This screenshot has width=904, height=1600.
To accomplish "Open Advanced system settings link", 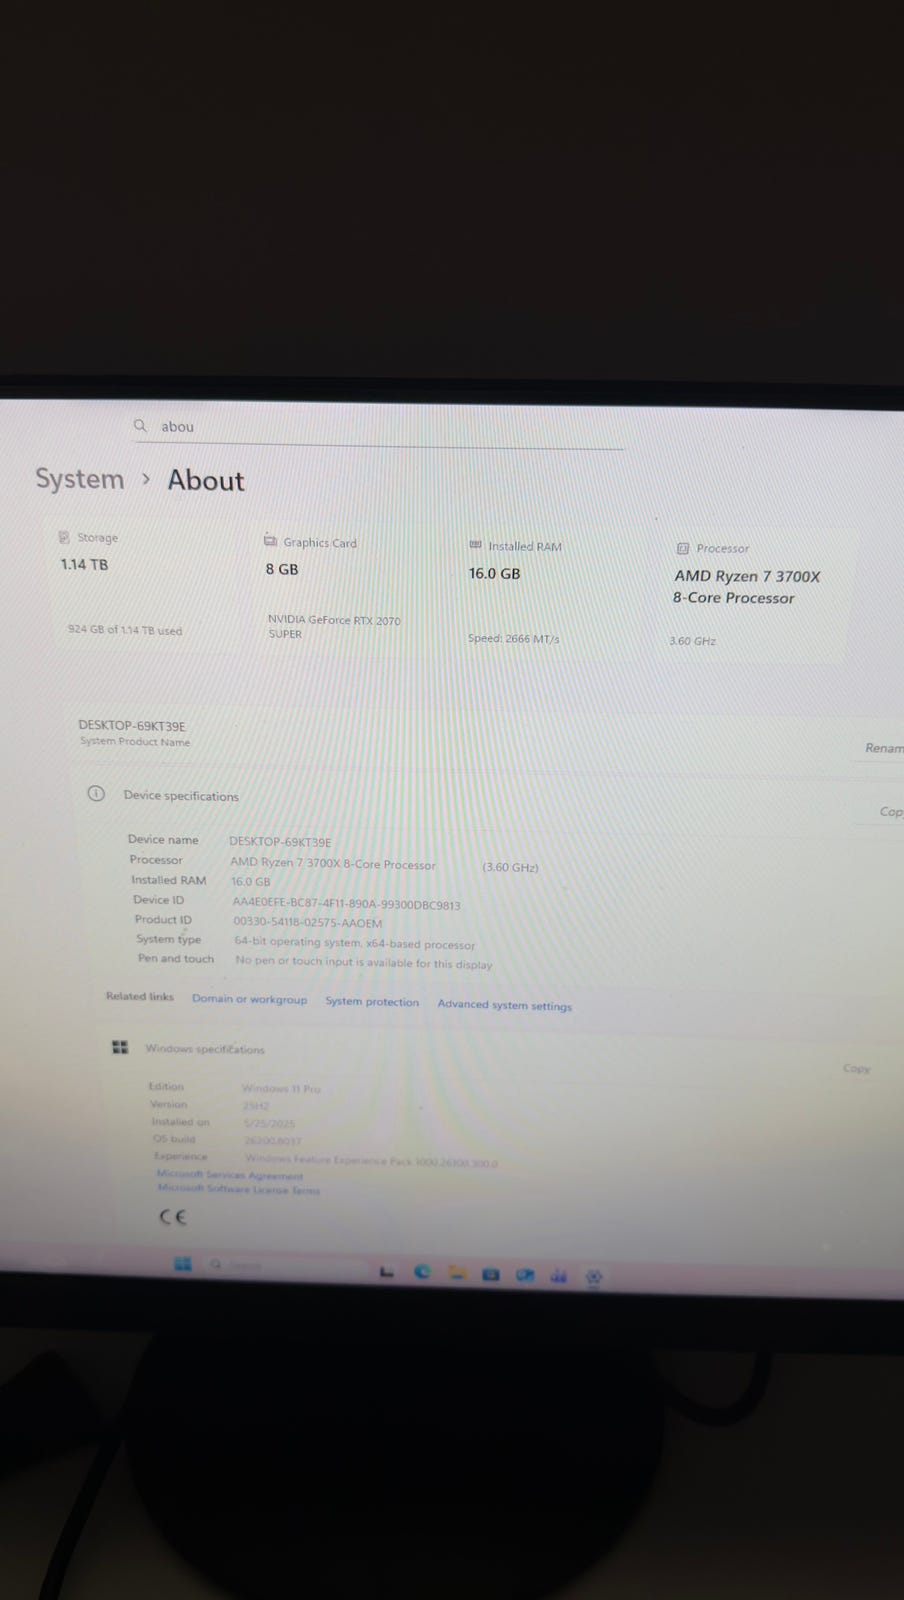I will (x=504, y=1005).
